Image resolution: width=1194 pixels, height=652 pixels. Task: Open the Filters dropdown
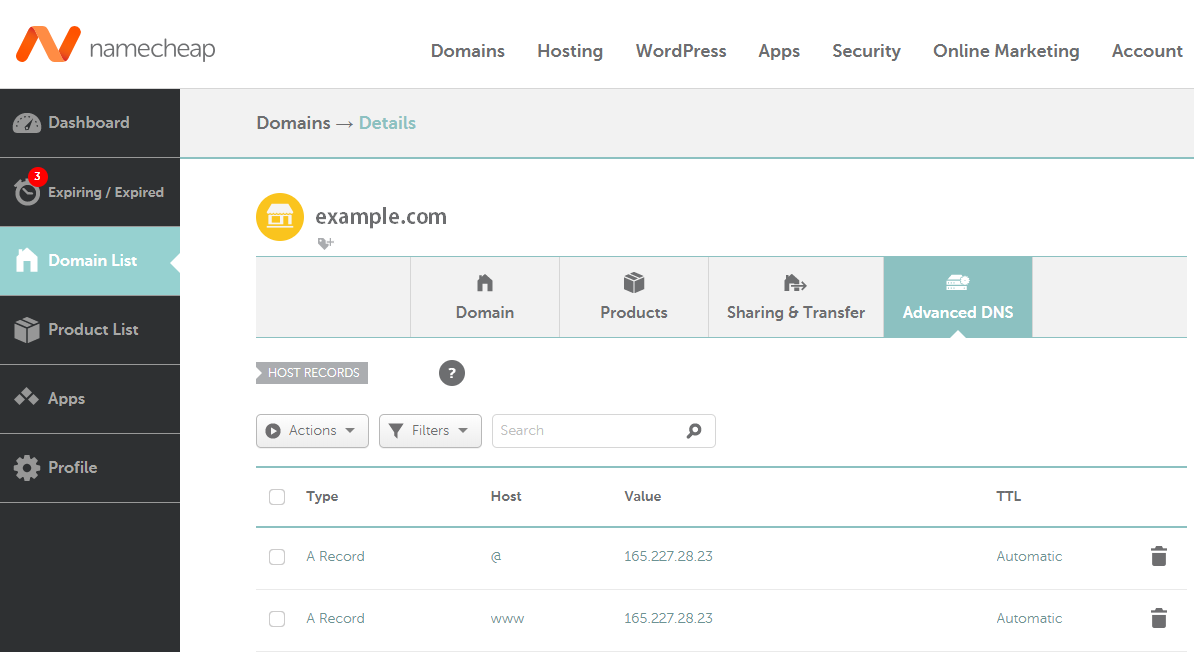[430, 430]
